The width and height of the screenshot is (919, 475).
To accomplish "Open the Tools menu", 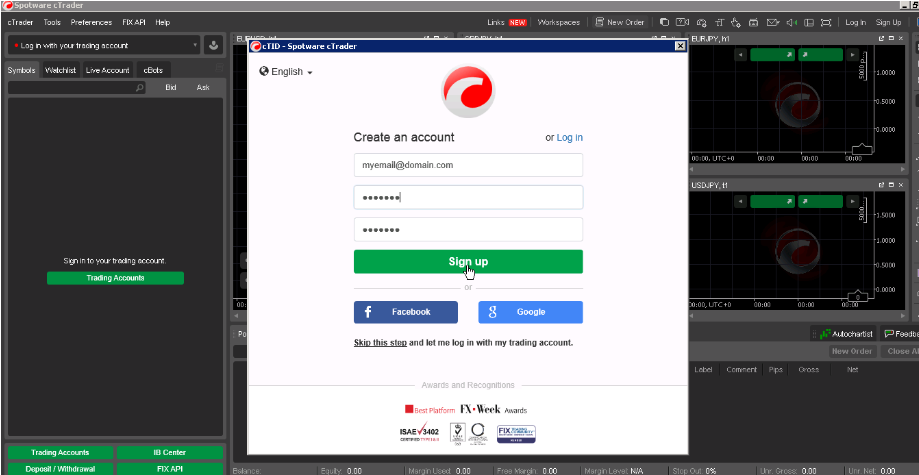I will tap(52, 22).
